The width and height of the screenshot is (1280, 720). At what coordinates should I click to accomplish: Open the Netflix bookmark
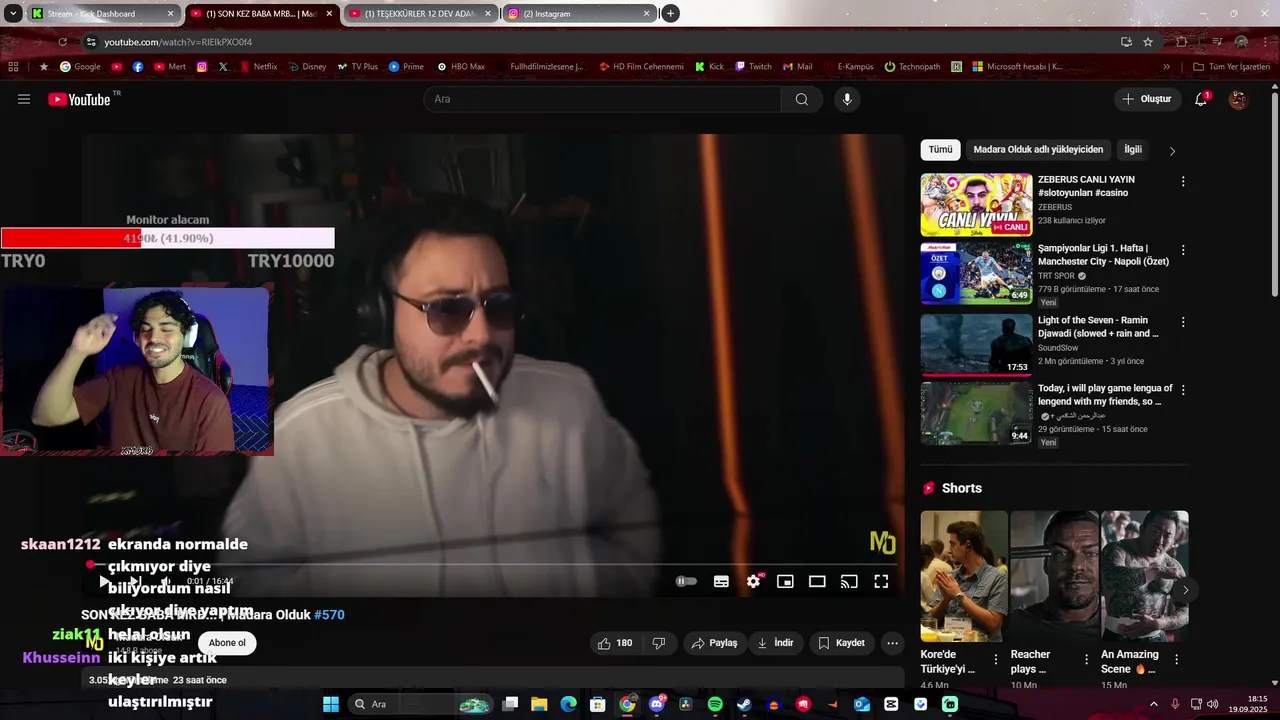pos(257,67)
